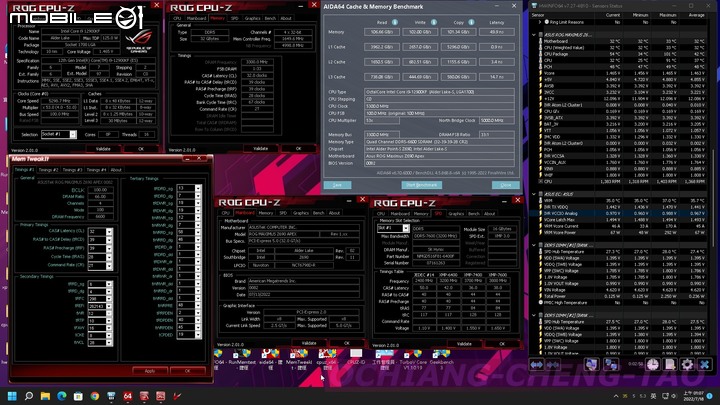The image size is (720, 405).
Task: Open CAS# Latency (CL) dropdown in MemTweakIt
Action: pyautogui.click(x=109, y=231)
